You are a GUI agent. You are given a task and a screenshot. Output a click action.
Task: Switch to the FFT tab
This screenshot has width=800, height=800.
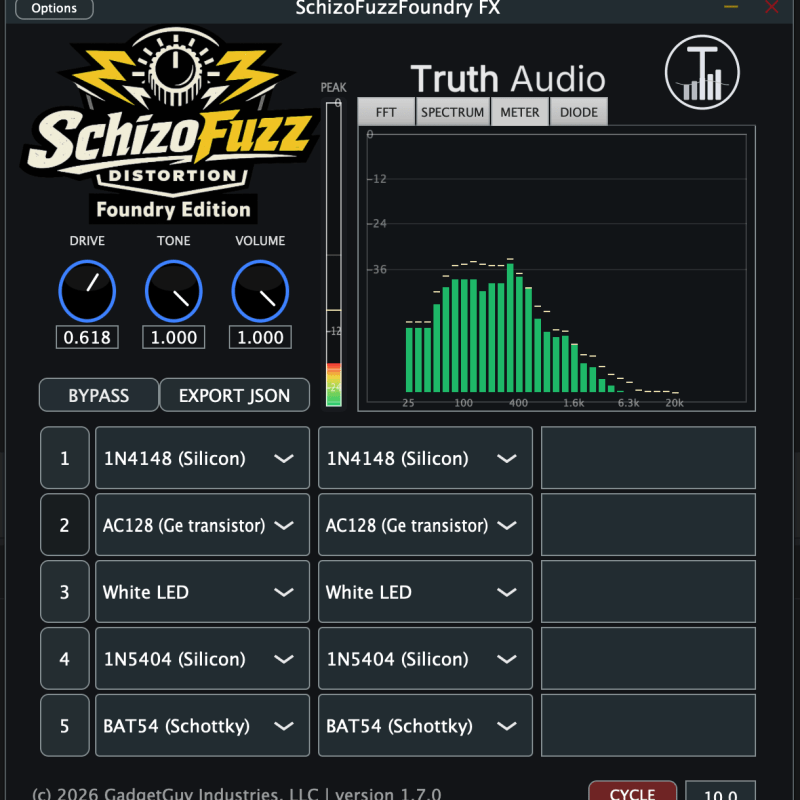(386, 112)
